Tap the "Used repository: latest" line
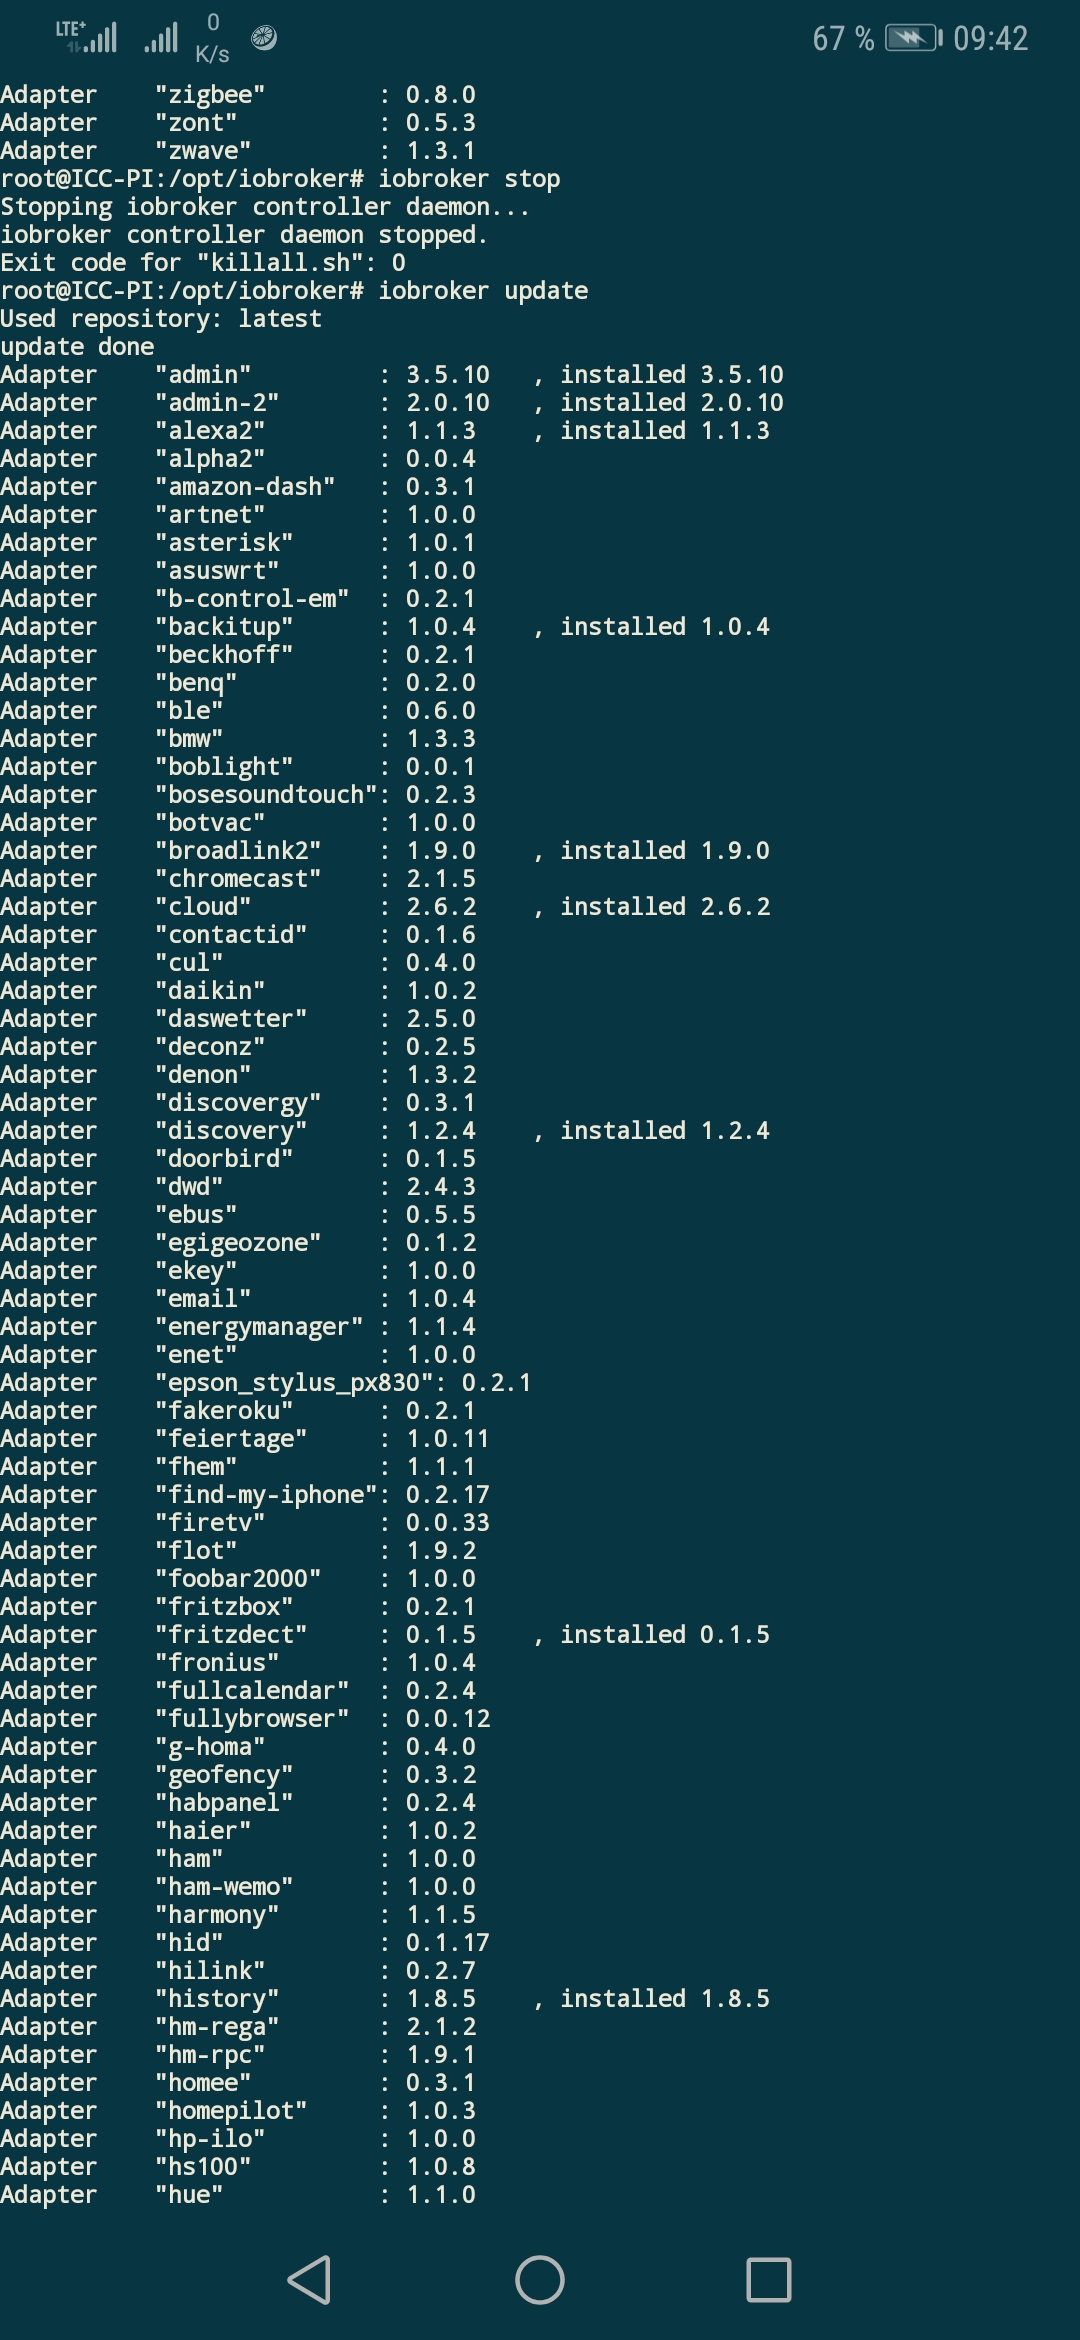This screenshot has height=2340, width=1080. (x=161, y=319)
